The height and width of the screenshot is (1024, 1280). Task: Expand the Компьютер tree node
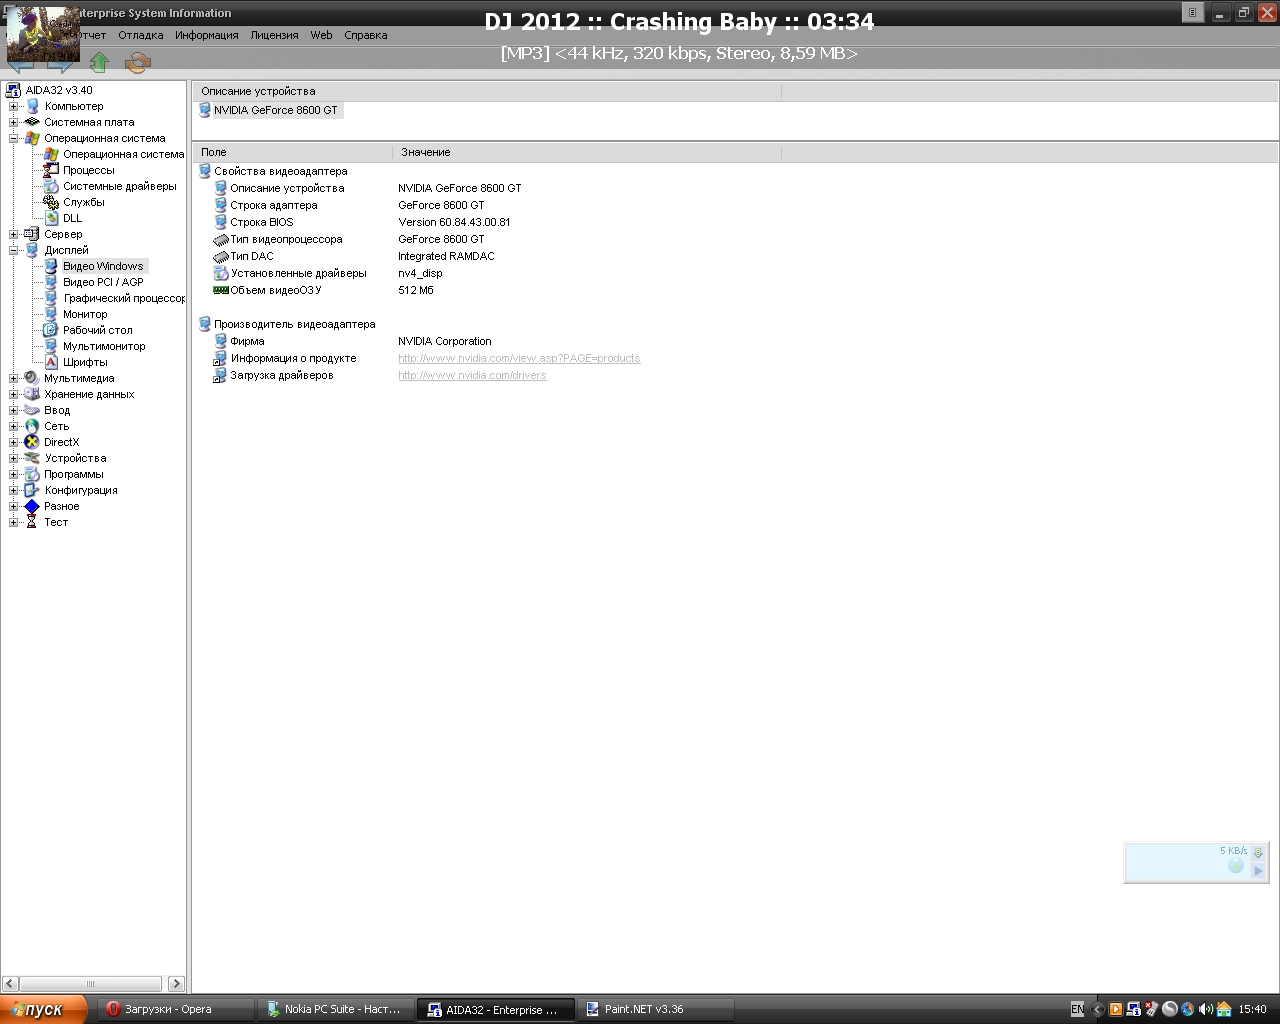(x=14, y=106)
